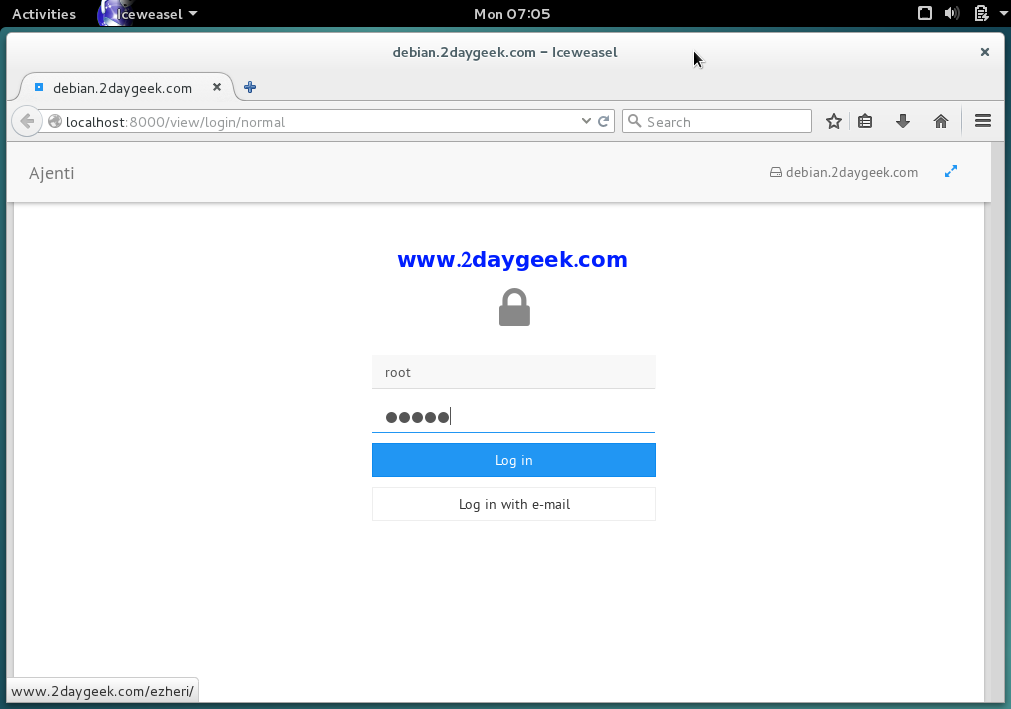
Task: Open the system status menu arrow
Action: [x=1003, y=14]
